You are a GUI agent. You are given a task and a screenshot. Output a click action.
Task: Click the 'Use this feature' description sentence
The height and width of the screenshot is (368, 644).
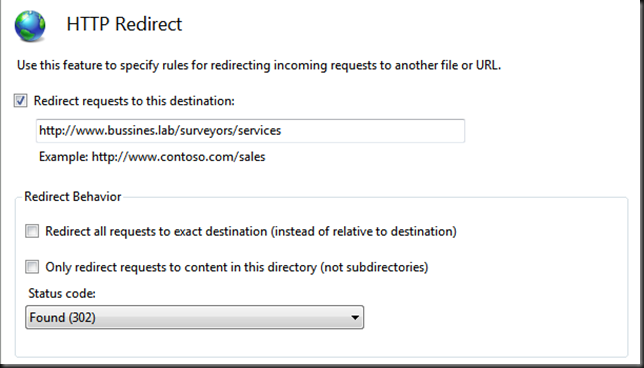(x=259, y=65)
